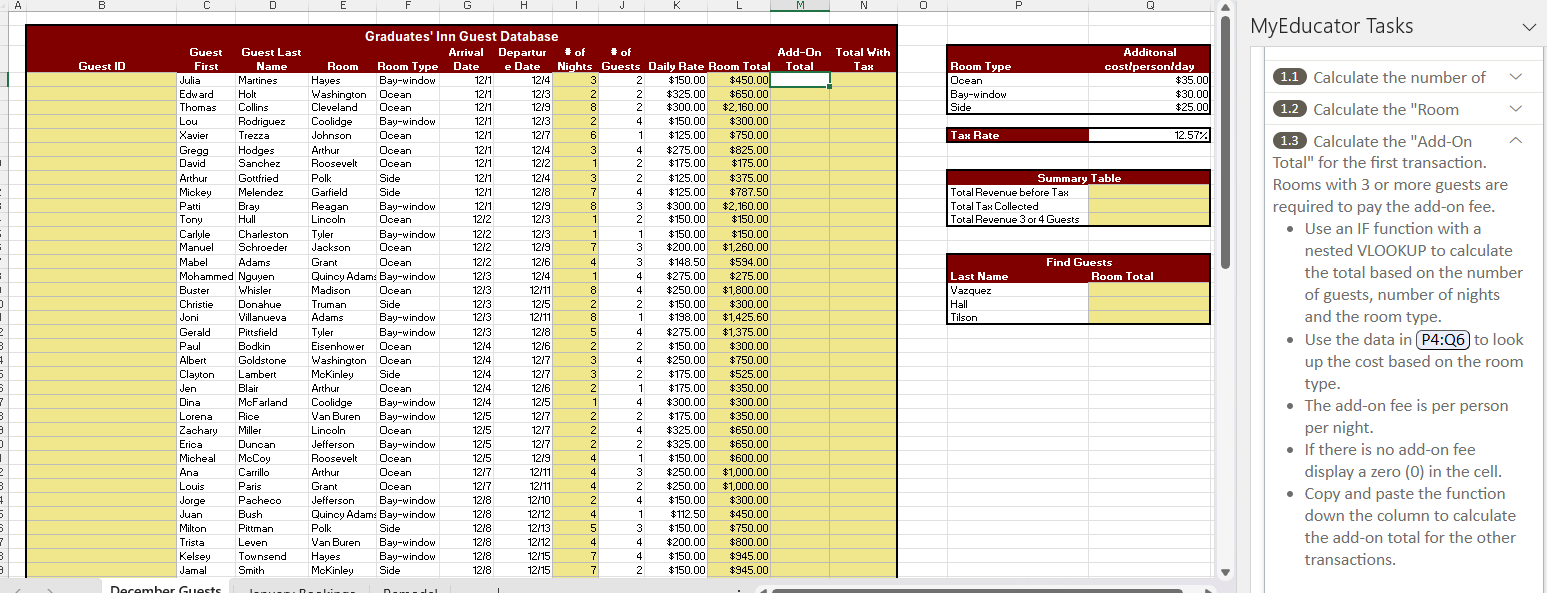
Task: Select column P header
Action: pyautogui.click(x=1017, y=6)
